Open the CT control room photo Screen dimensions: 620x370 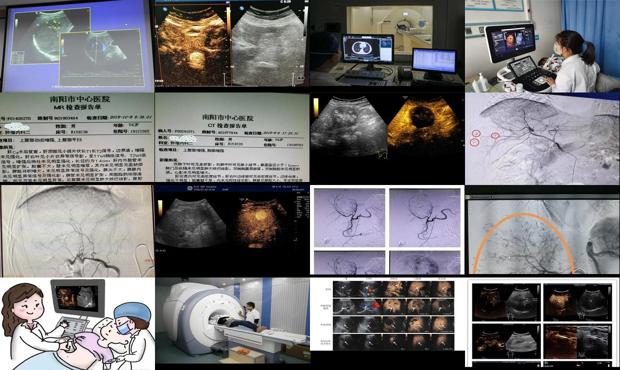coord(387,46)
